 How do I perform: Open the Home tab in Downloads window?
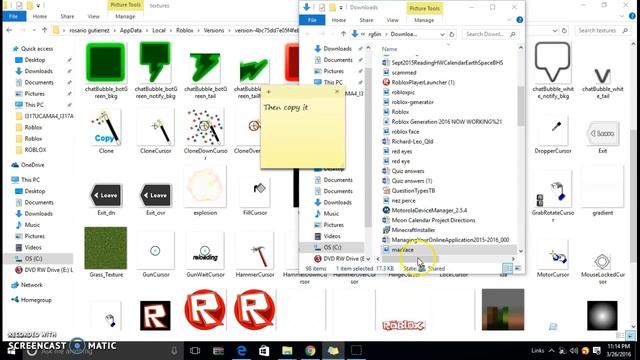pos(338,20)
